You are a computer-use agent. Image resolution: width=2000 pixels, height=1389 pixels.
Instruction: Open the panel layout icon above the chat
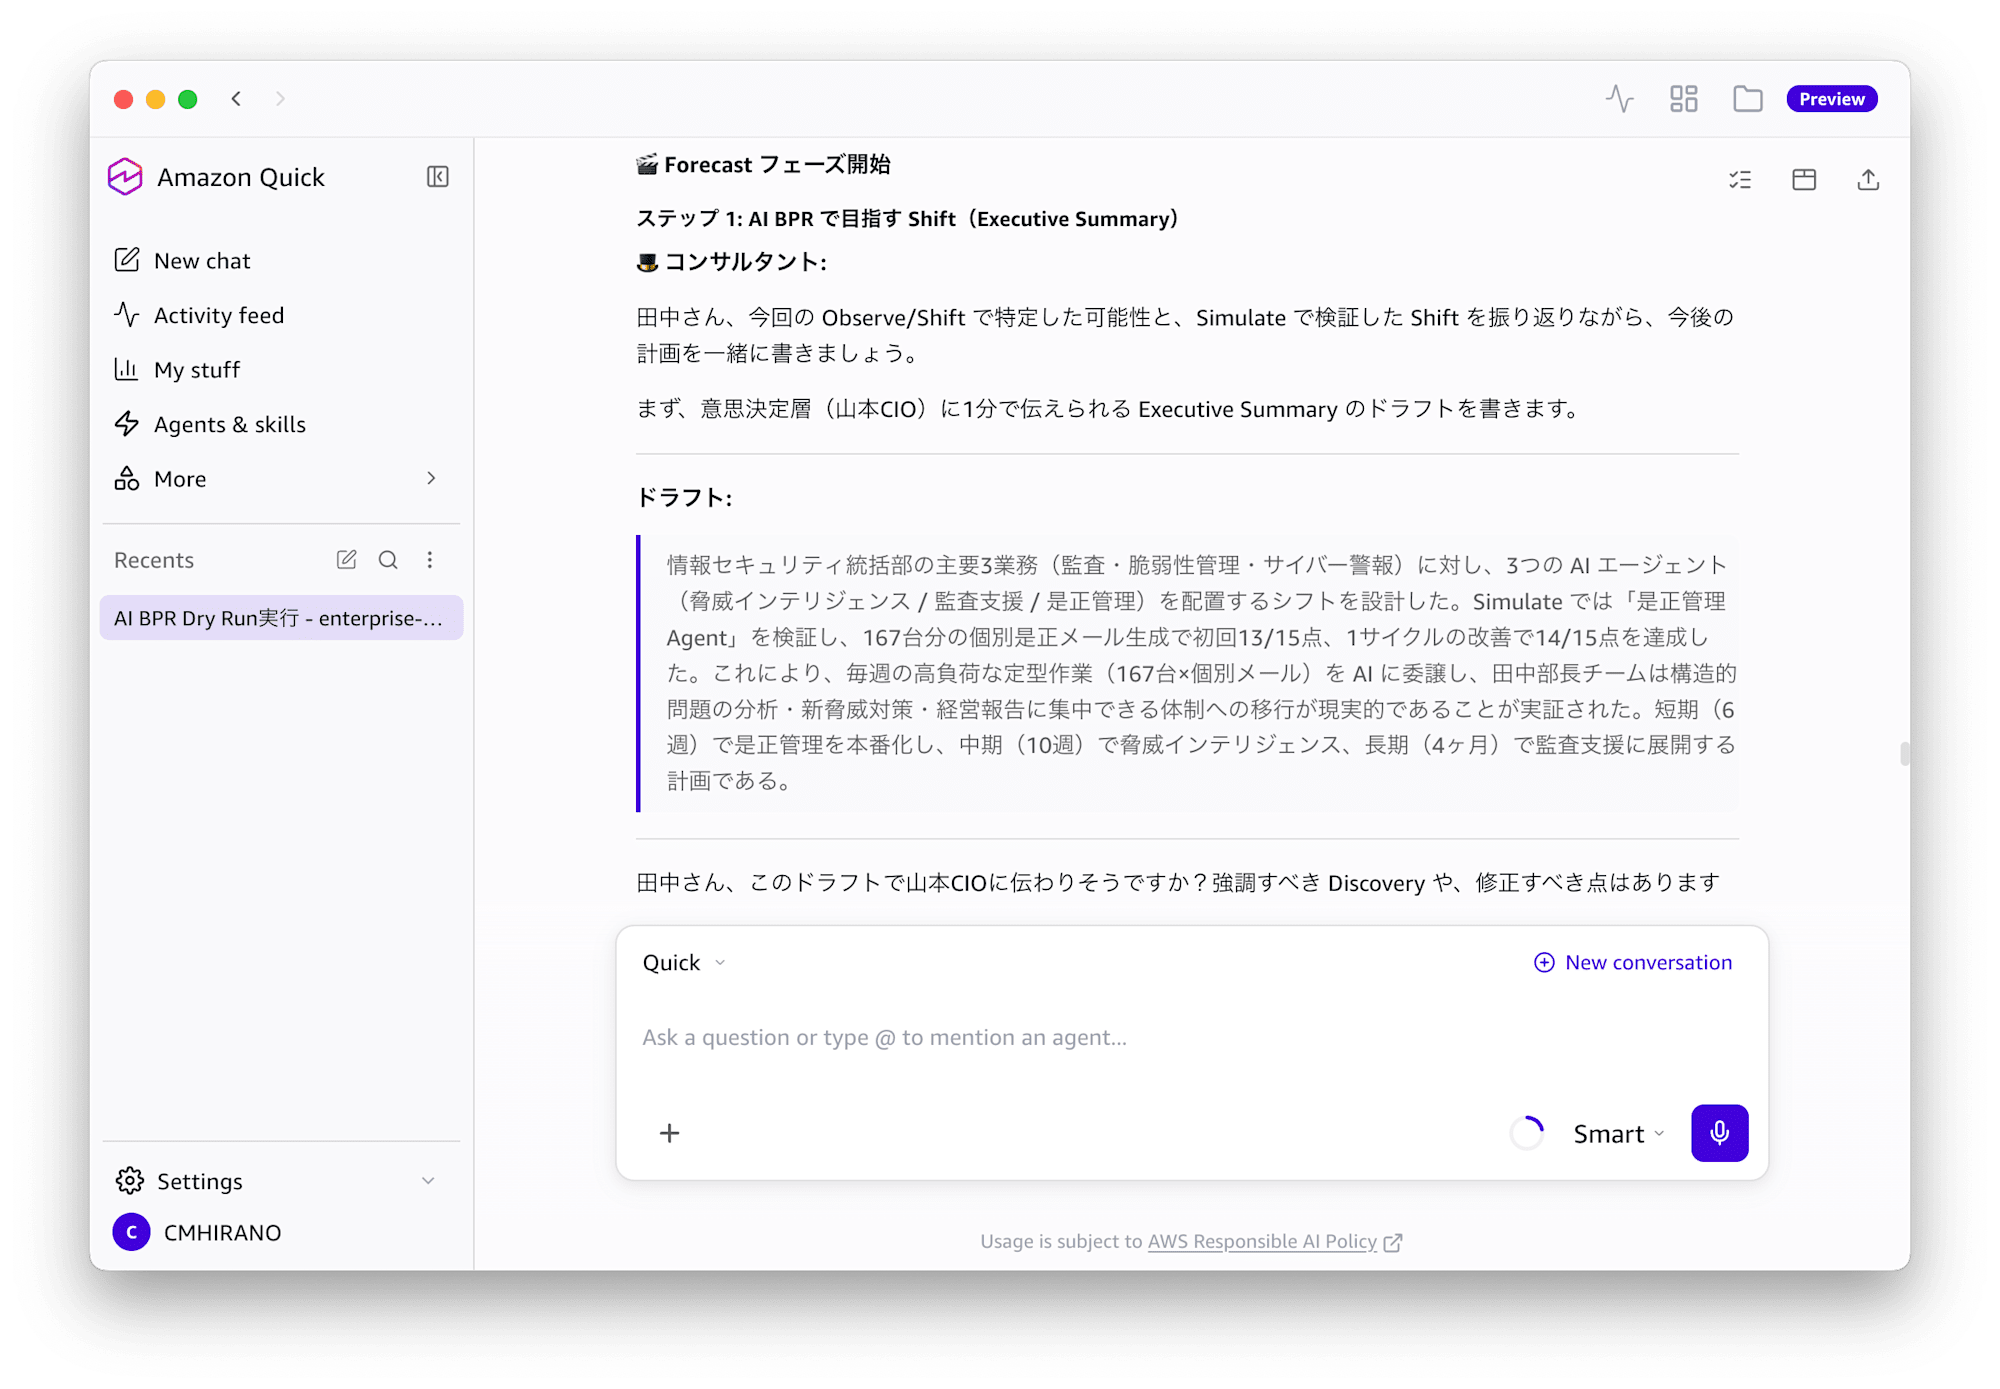point(1804,180)
